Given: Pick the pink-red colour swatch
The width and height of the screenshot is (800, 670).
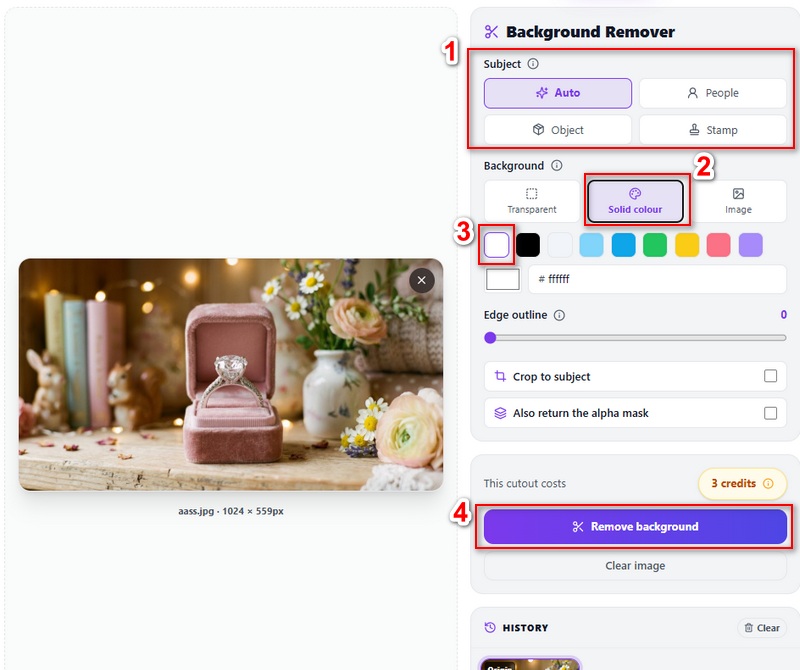Looking at the screenshot, I should click(718, 245).
